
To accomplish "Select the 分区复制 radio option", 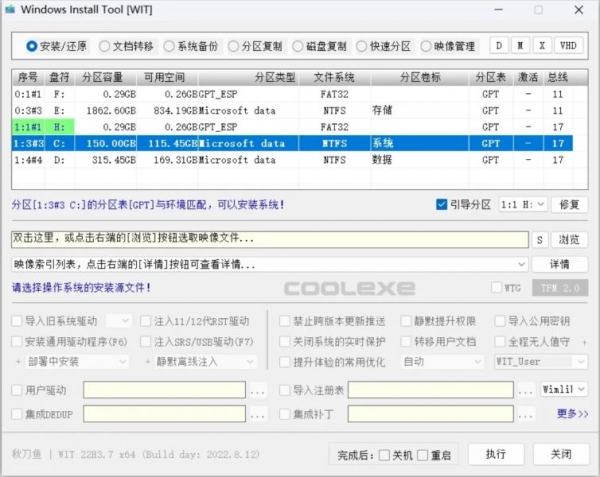I will [255, 46].
